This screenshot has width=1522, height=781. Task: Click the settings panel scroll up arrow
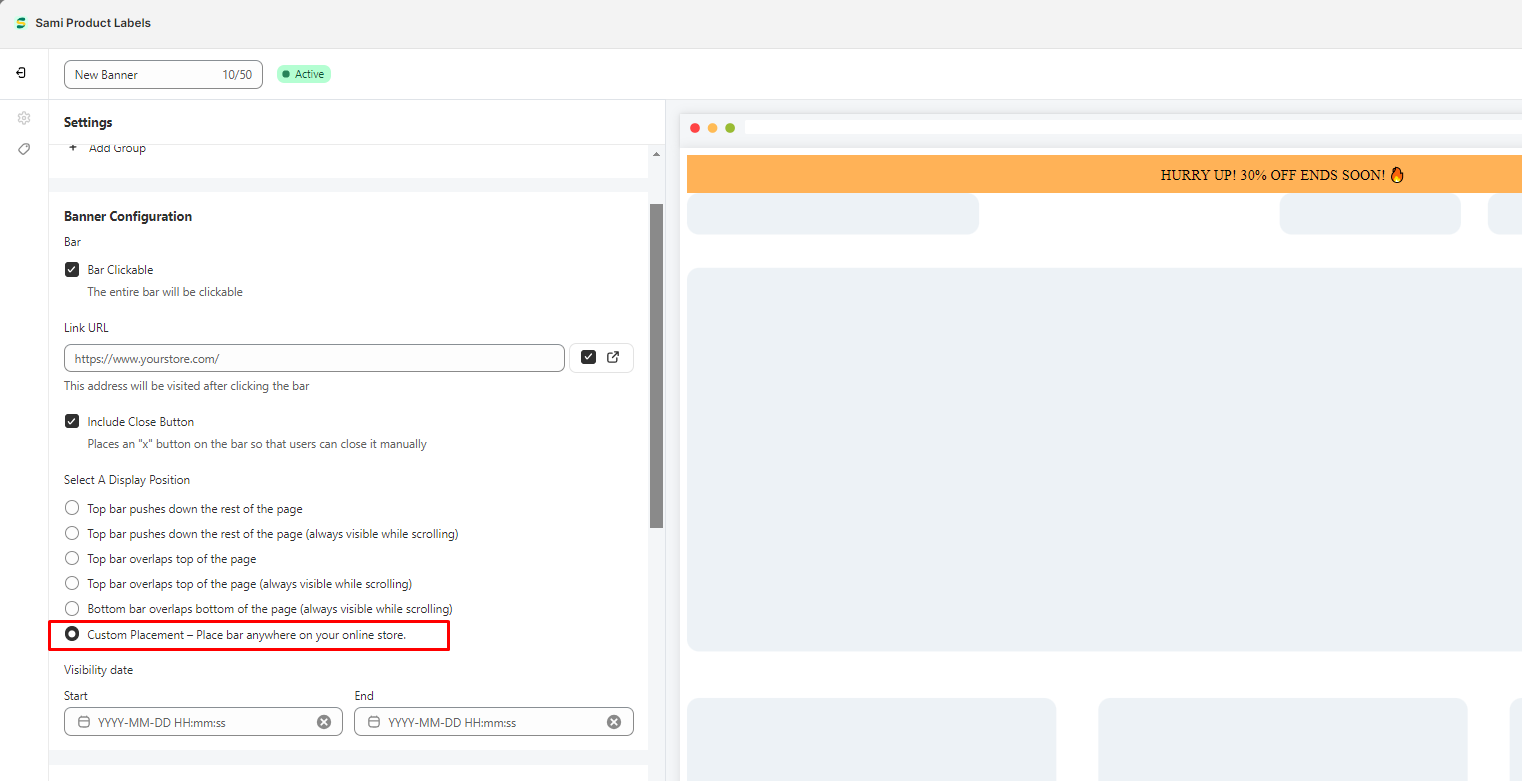[656, 155]
